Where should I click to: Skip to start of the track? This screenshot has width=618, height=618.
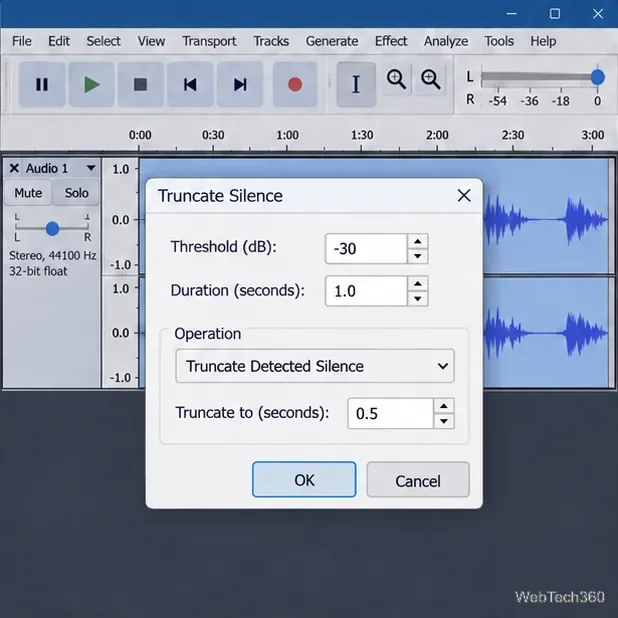190,84
